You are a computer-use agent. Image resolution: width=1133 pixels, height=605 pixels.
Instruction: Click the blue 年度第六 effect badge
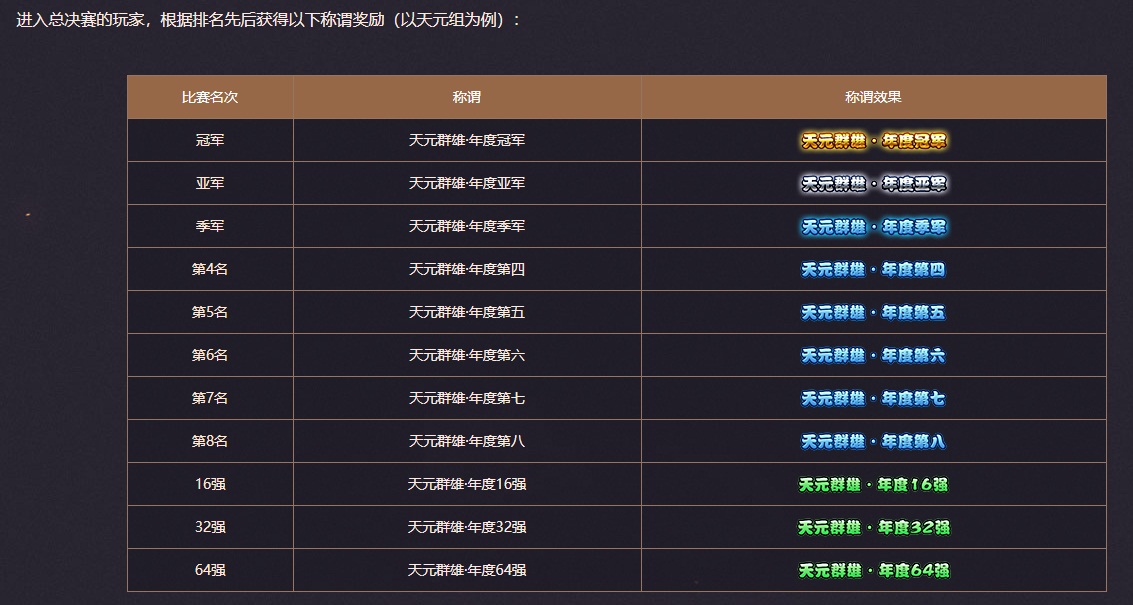(x=873, y=356)
